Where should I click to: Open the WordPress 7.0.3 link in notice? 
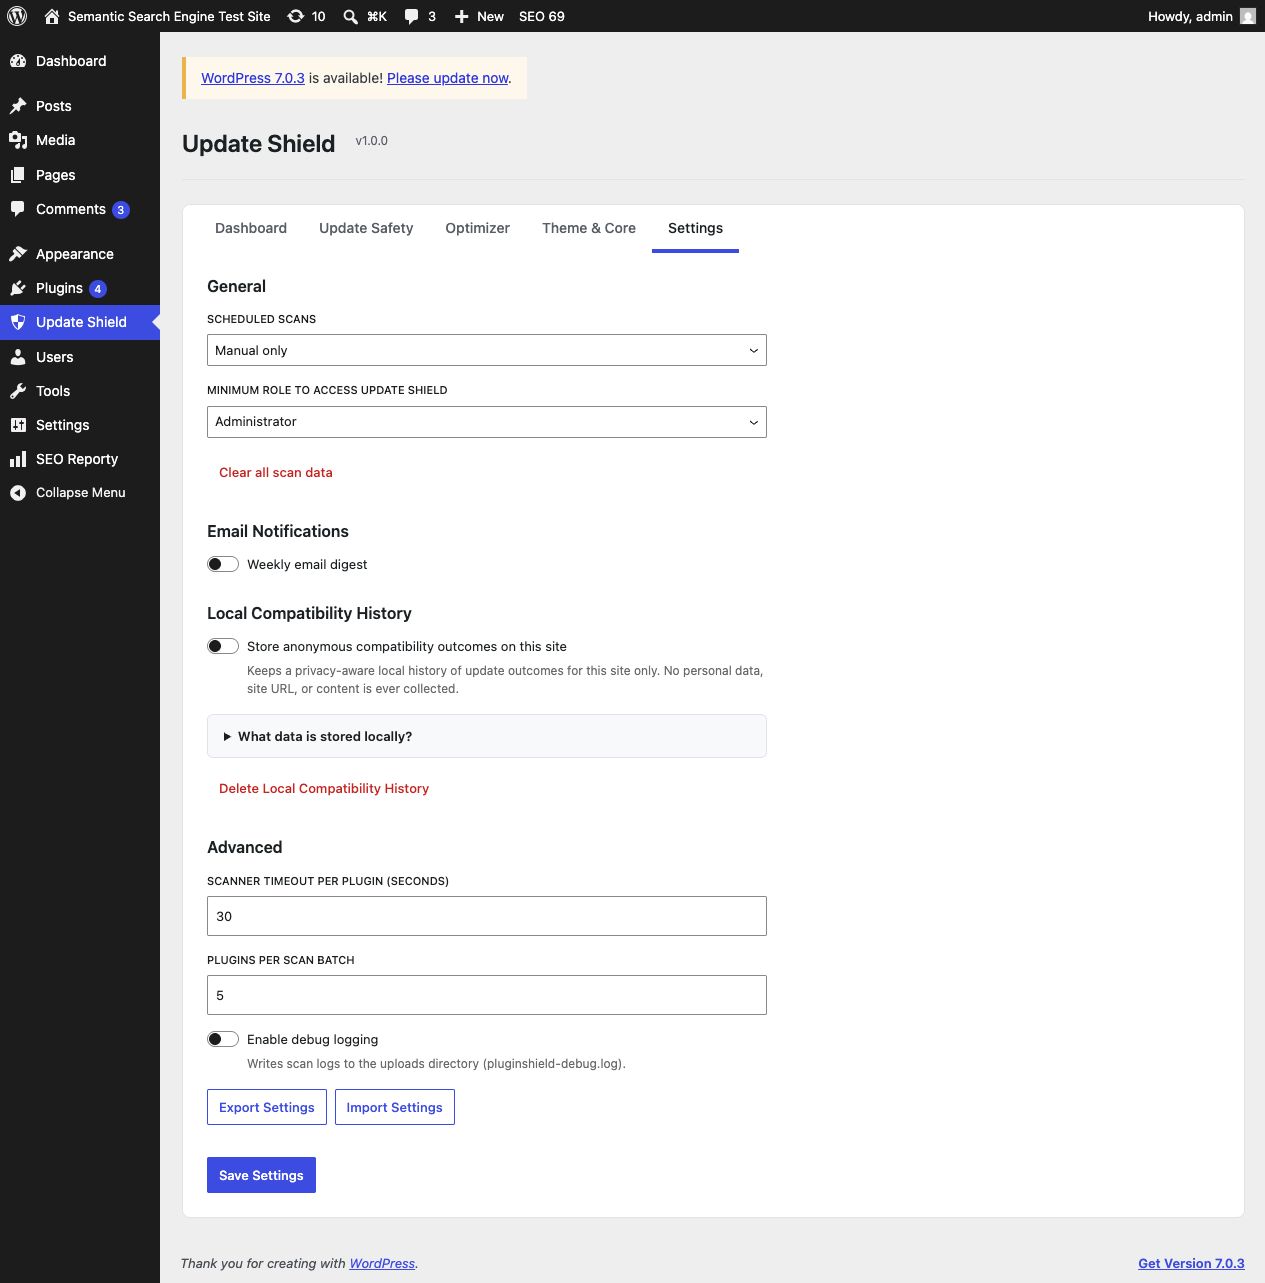253,78
